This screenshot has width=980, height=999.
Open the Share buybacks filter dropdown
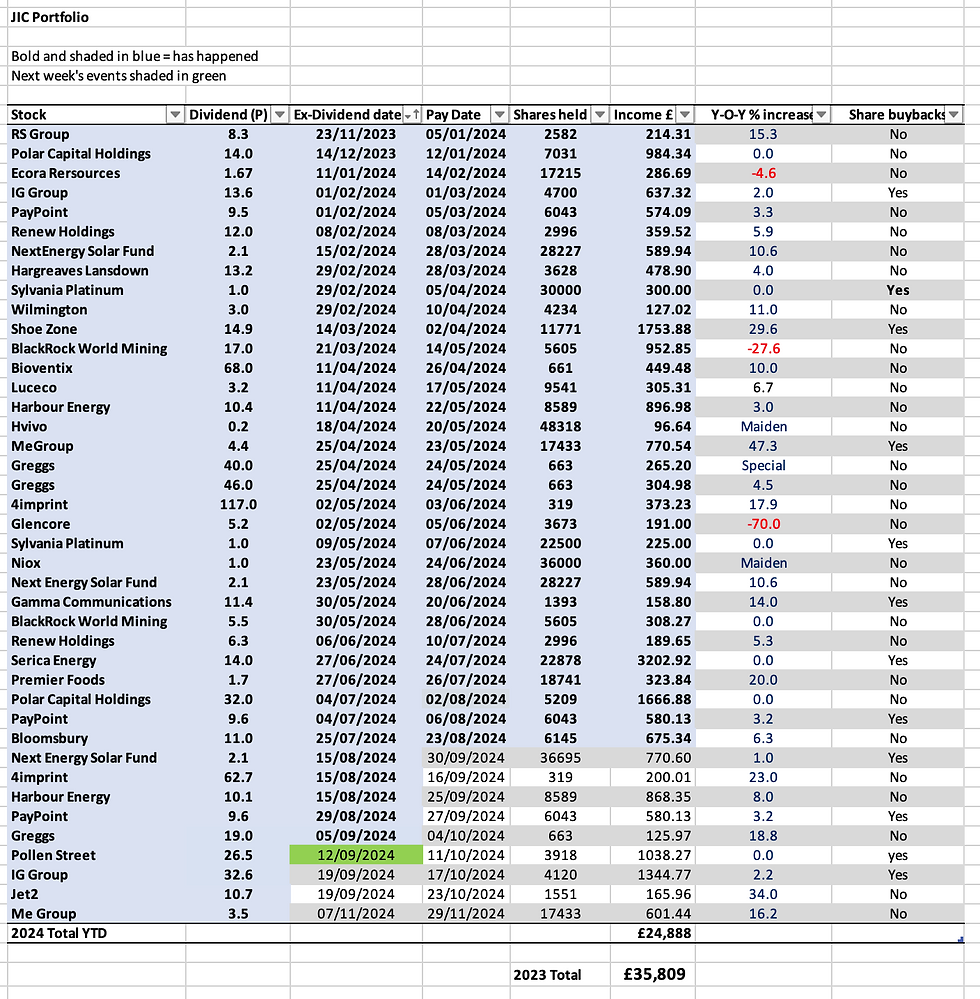(x=953, y=115)
